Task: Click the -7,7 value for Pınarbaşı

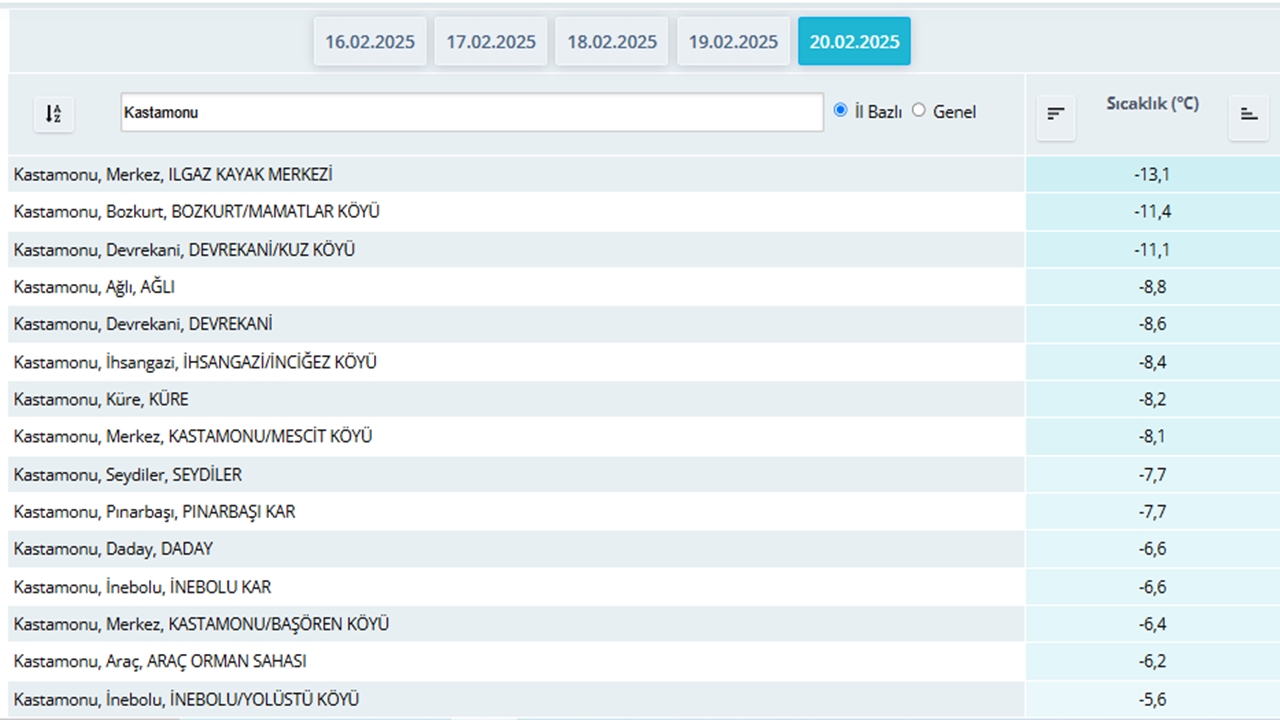Action: [x=1152, y=512]
